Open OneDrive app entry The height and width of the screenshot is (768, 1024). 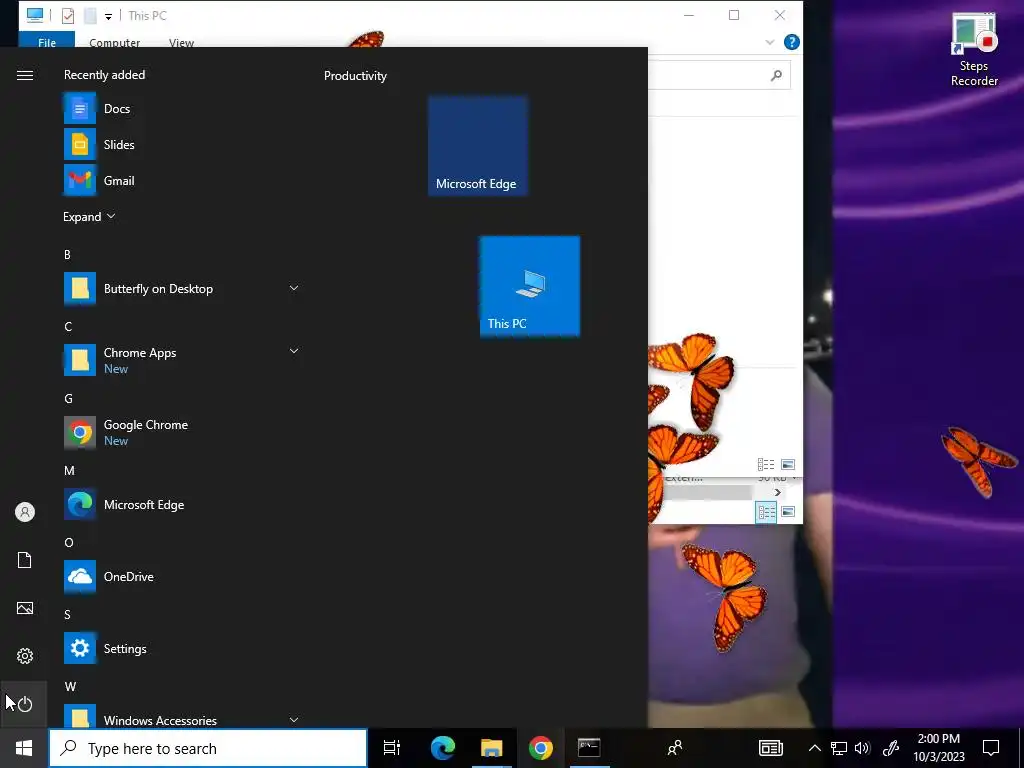click(182, 577)
